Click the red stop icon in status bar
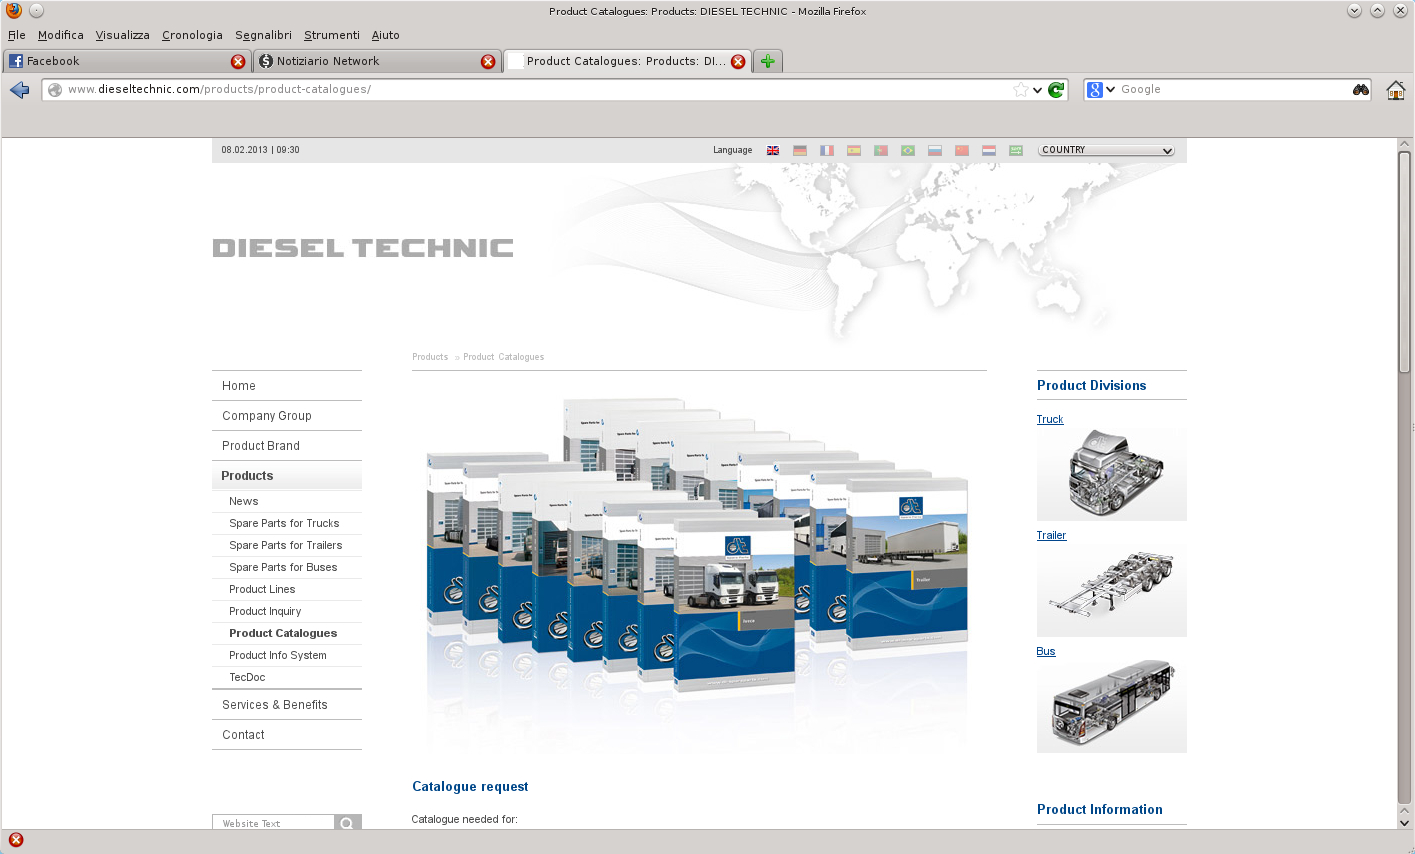This screenshot has width=1415, height=854. tap(16, 840)
